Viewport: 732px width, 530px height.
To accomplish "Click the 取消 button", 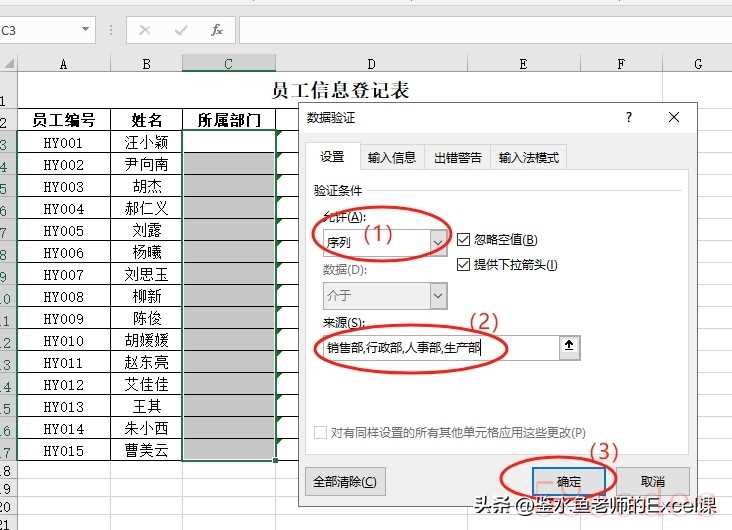I will click(653, 481).
